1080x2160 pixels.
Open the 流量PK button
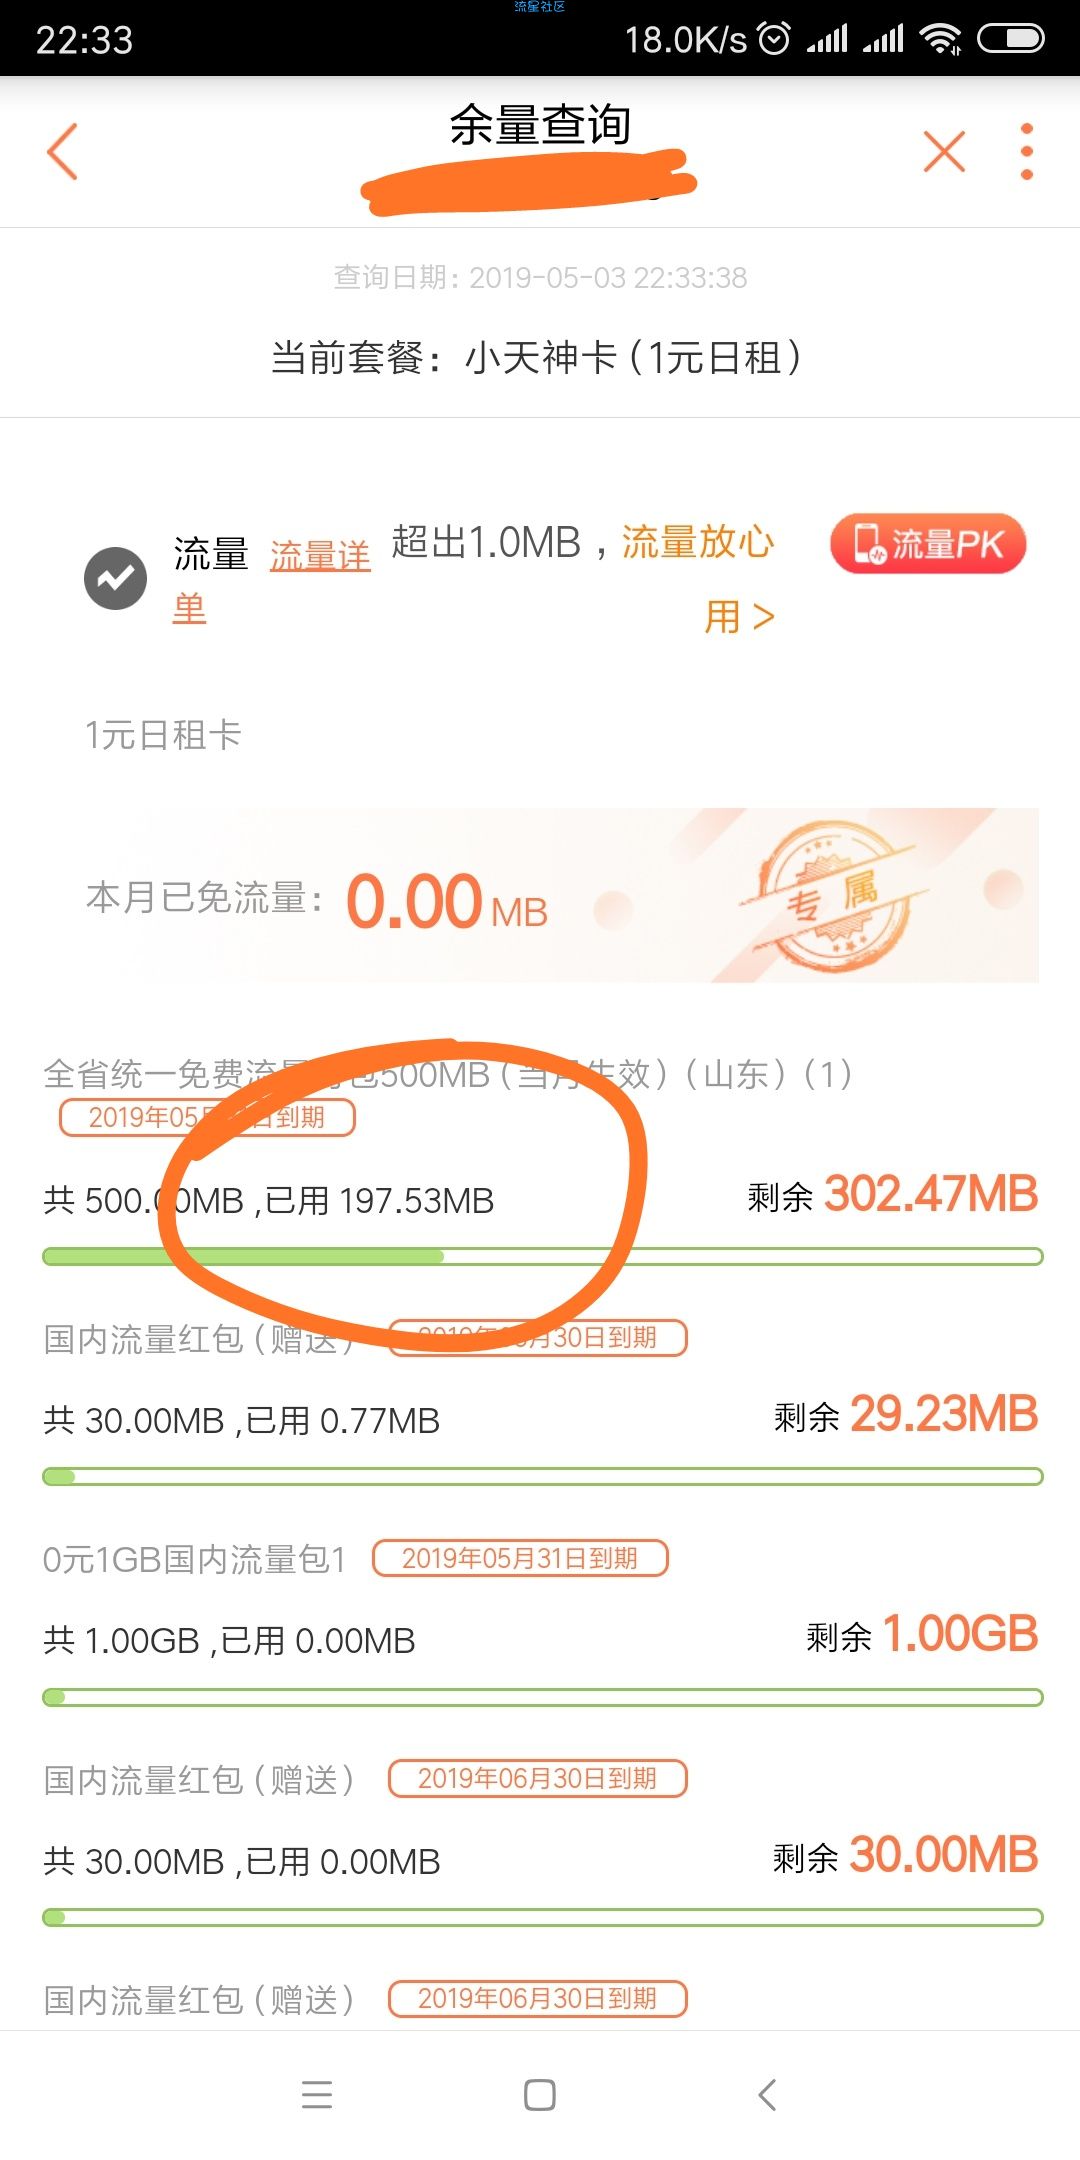928,544
